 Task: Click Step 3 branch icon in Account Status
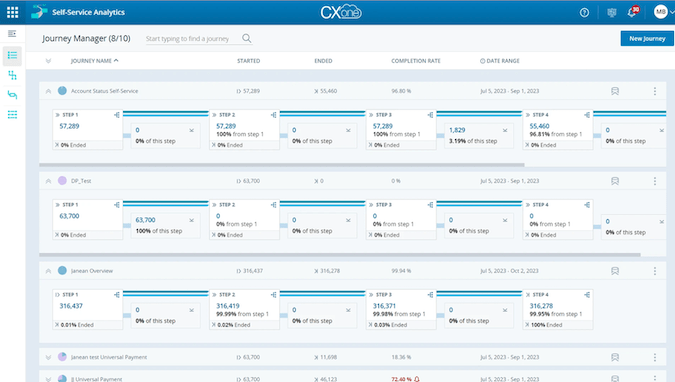(x=430, y=115)
